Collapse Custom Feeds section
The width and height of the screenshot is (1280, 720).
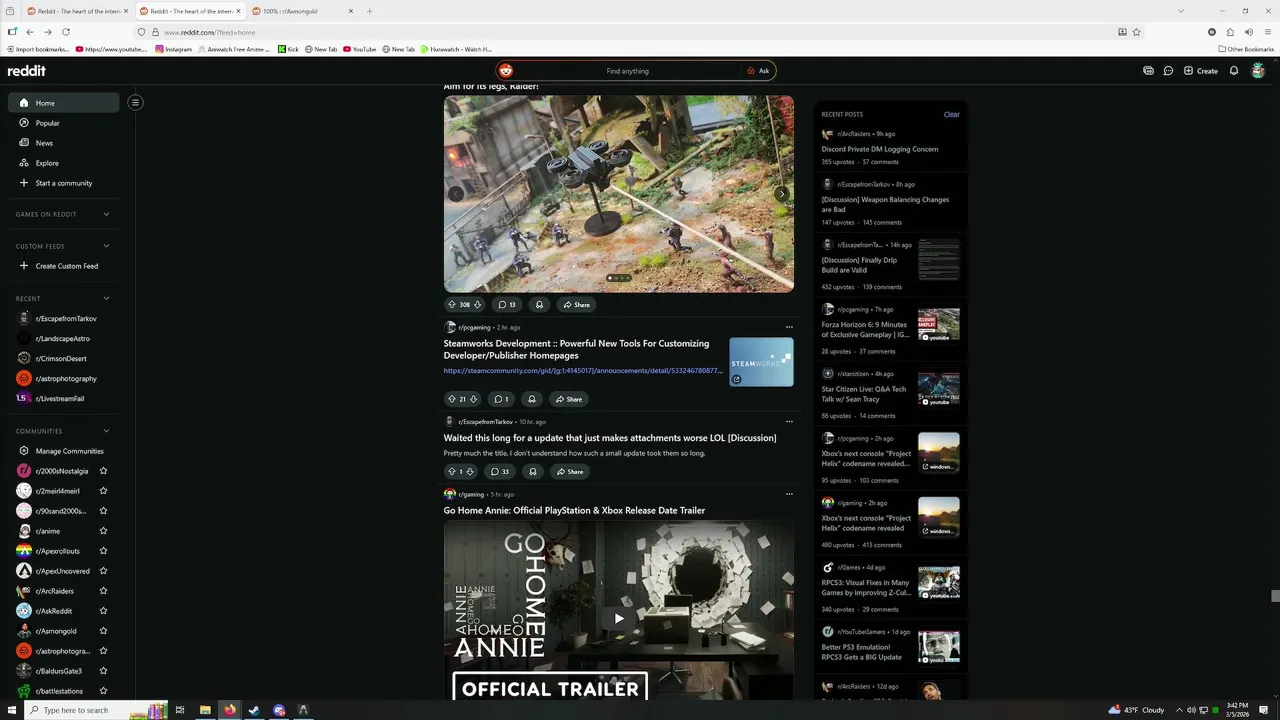pos(106,246)
